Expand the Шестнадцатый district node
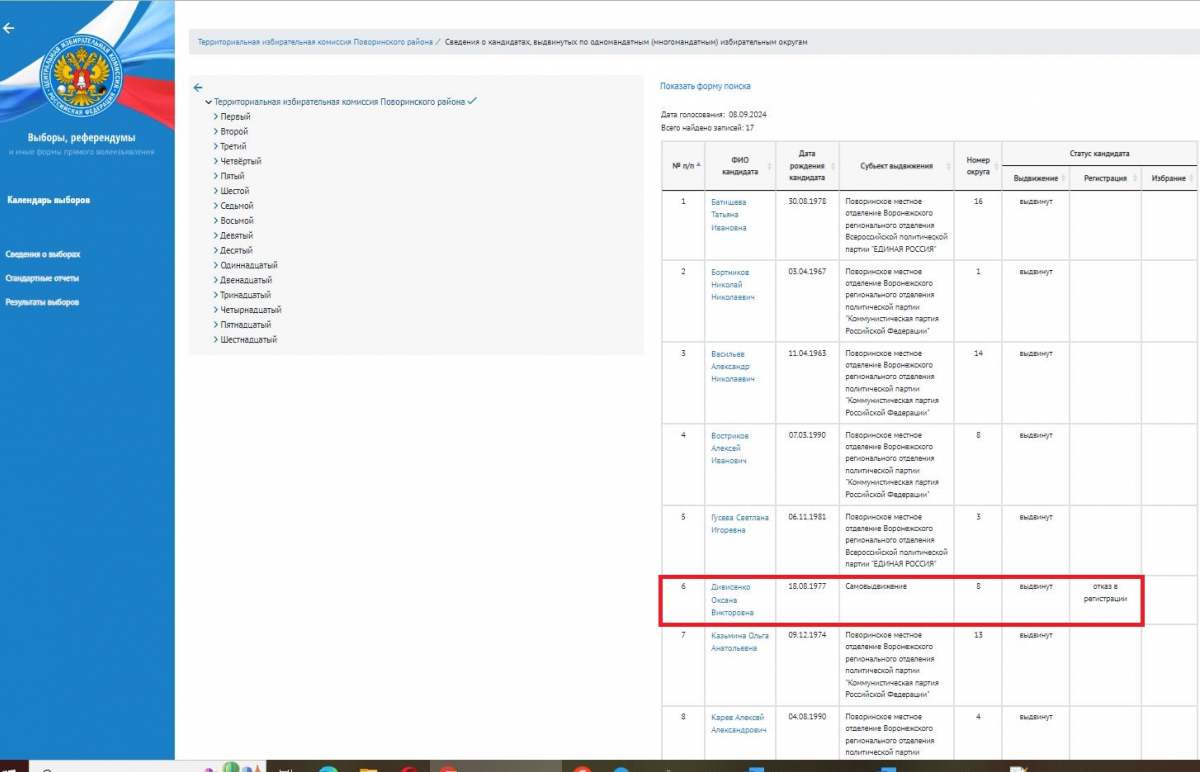The height and width of the screenshot is (772, 1200). click(215, 340)
